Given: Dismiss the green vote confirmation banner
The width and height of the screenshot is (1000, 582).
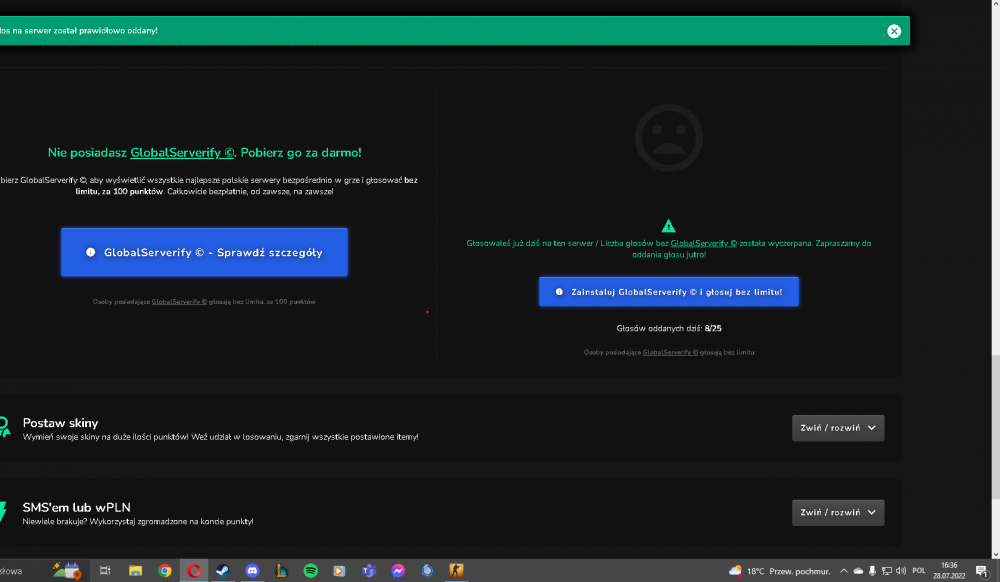Looking at the screenshot, I should 894,31.
